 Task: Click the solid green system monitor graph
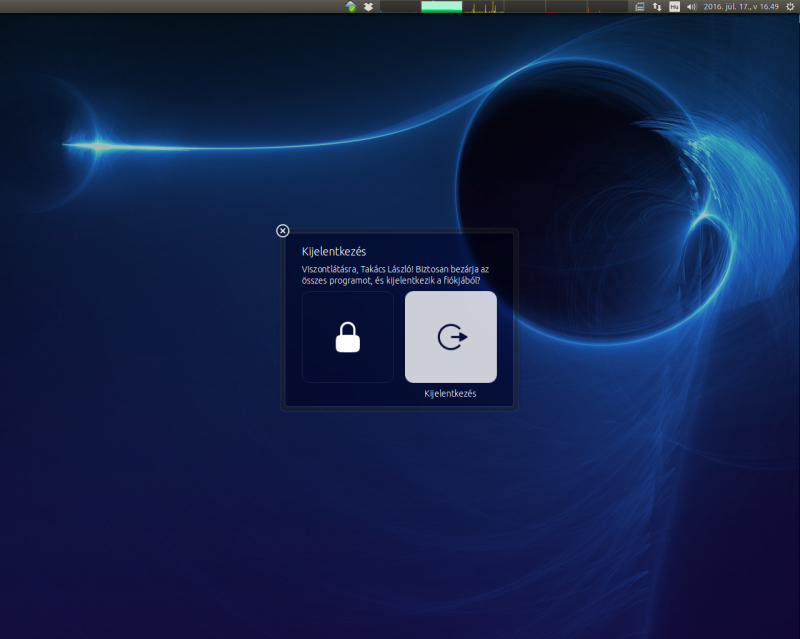[x=442, y=6]
